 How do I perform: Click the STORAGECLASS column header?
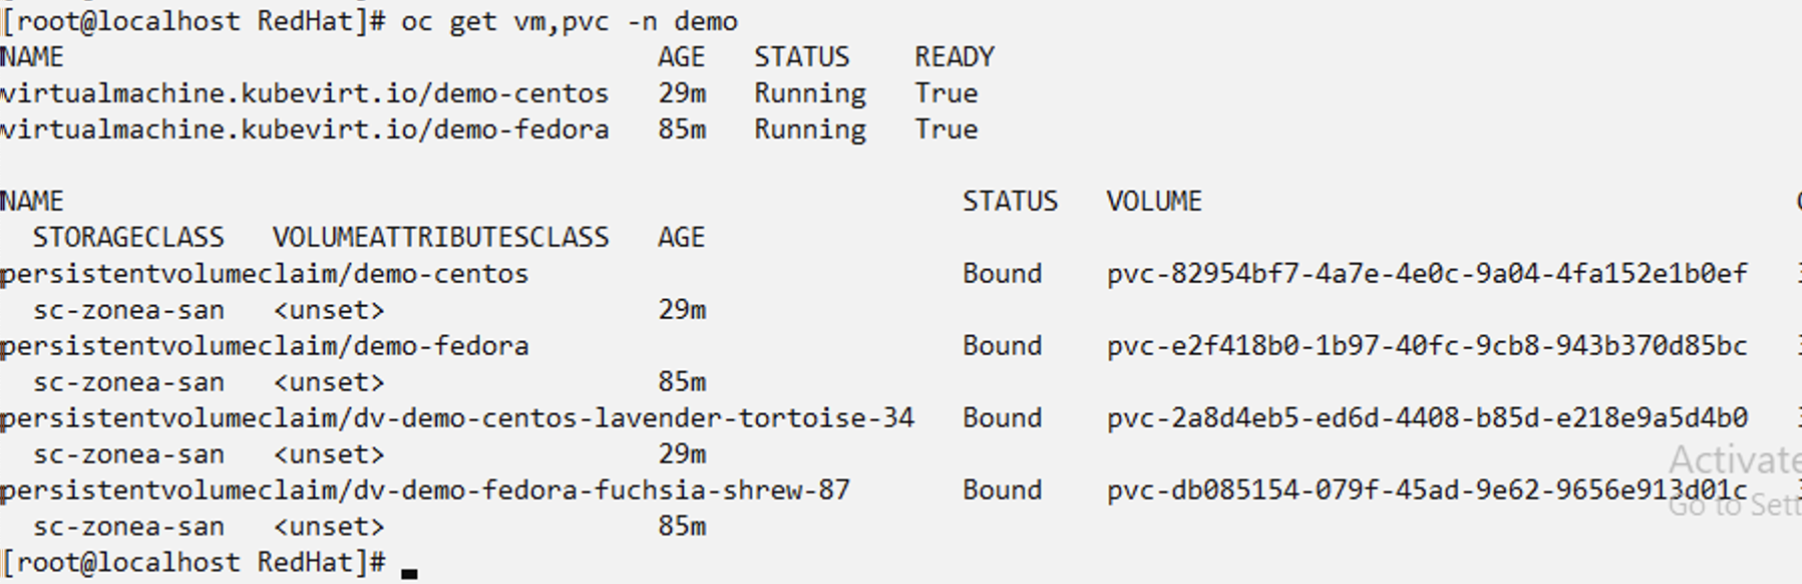click(x=128, y=237)
